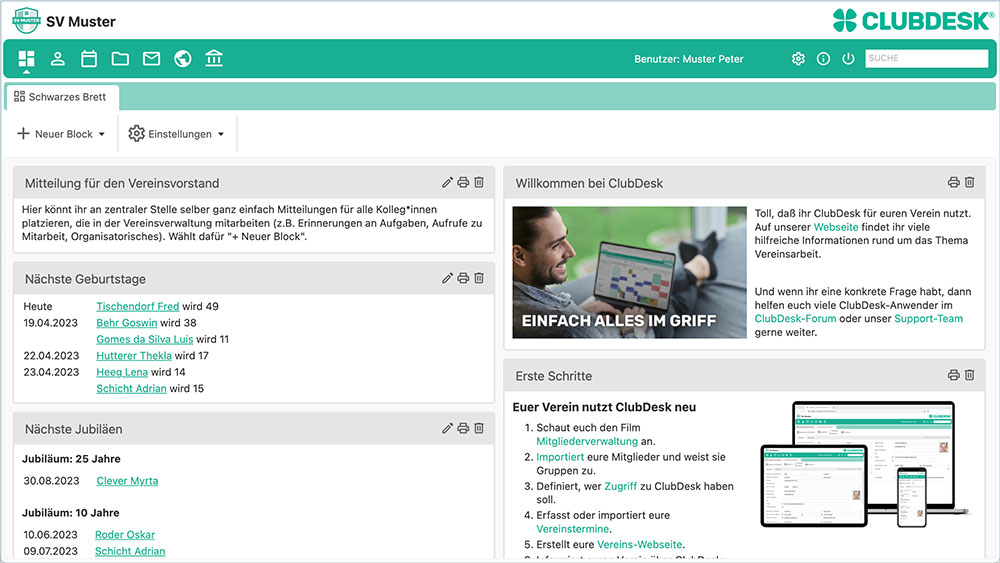Print the Nächste Jubiläen block
Screen dimensions: 1000x563
463,428
